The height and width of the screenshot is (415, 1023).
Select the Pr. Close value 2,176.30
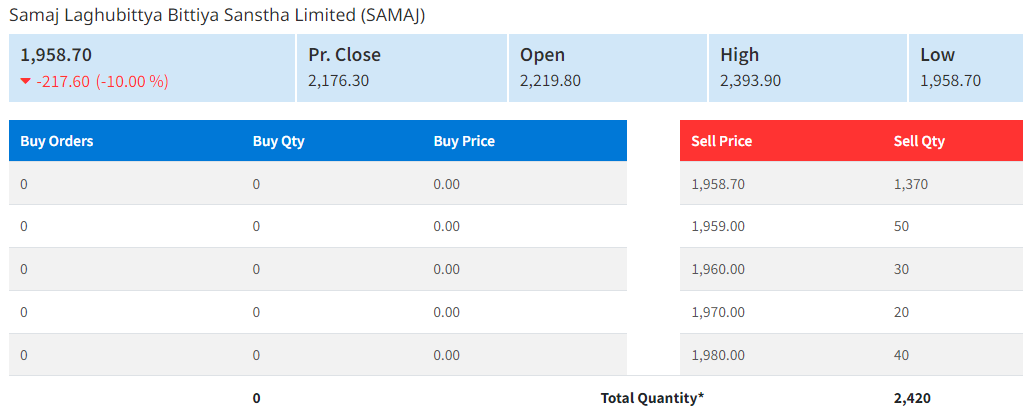point(338,80)
